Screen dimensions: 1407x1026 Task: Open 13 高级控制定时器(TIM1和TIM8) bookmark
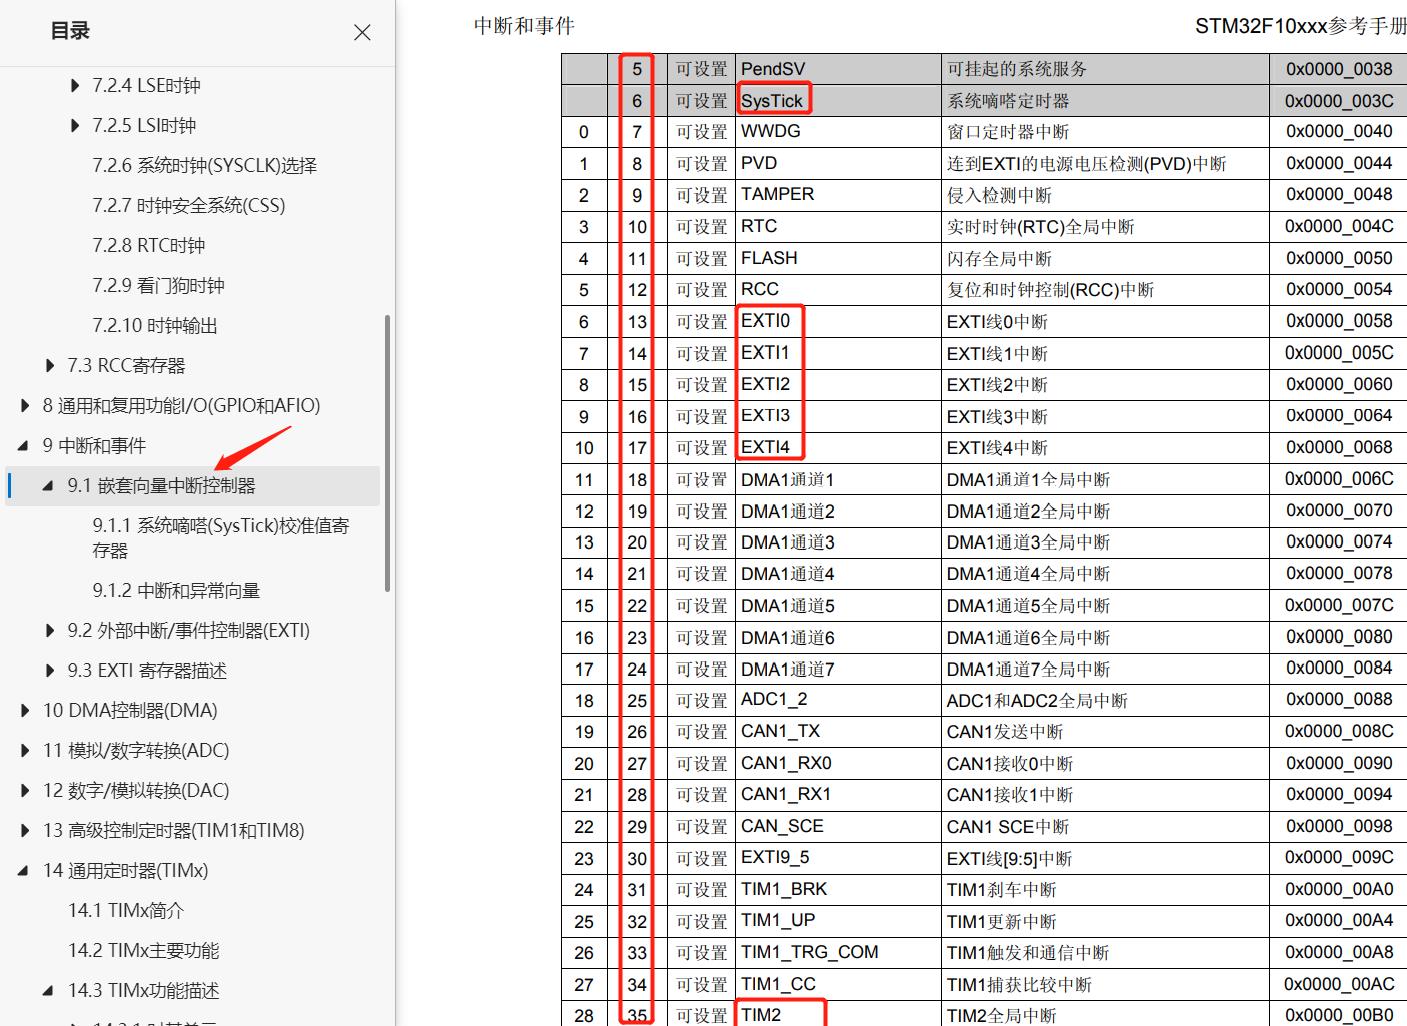click(x=173, y=831)
